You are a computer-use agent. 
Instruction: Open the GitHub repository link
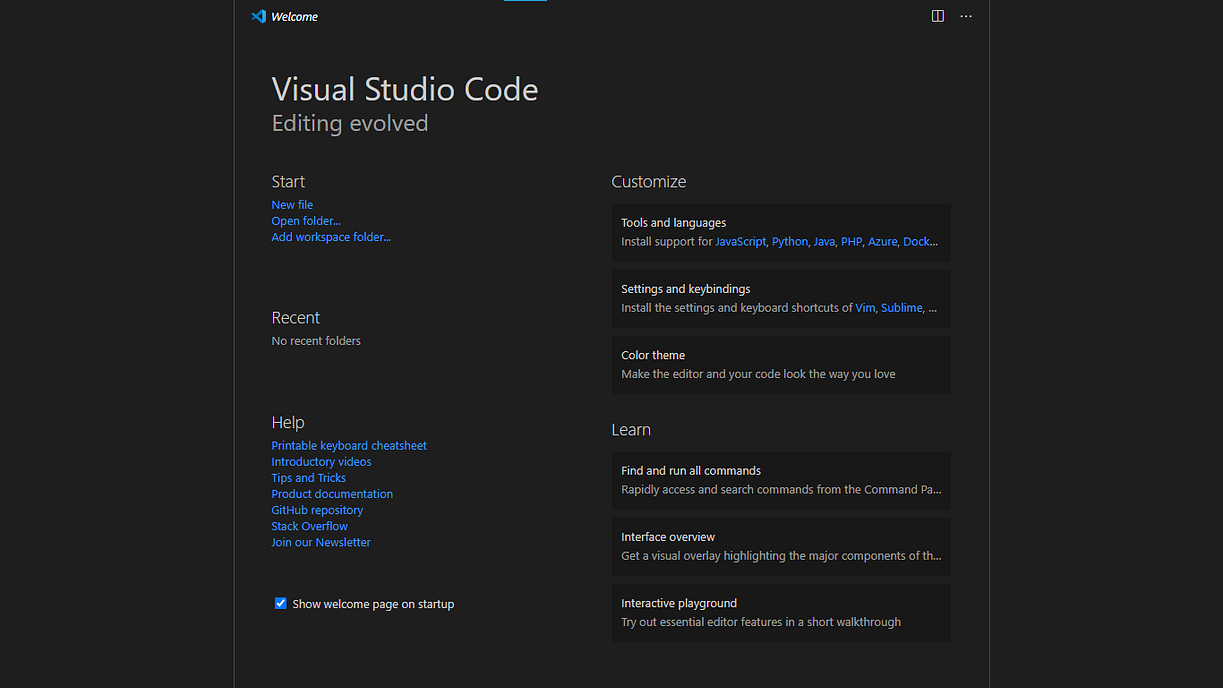coord(317,510)
